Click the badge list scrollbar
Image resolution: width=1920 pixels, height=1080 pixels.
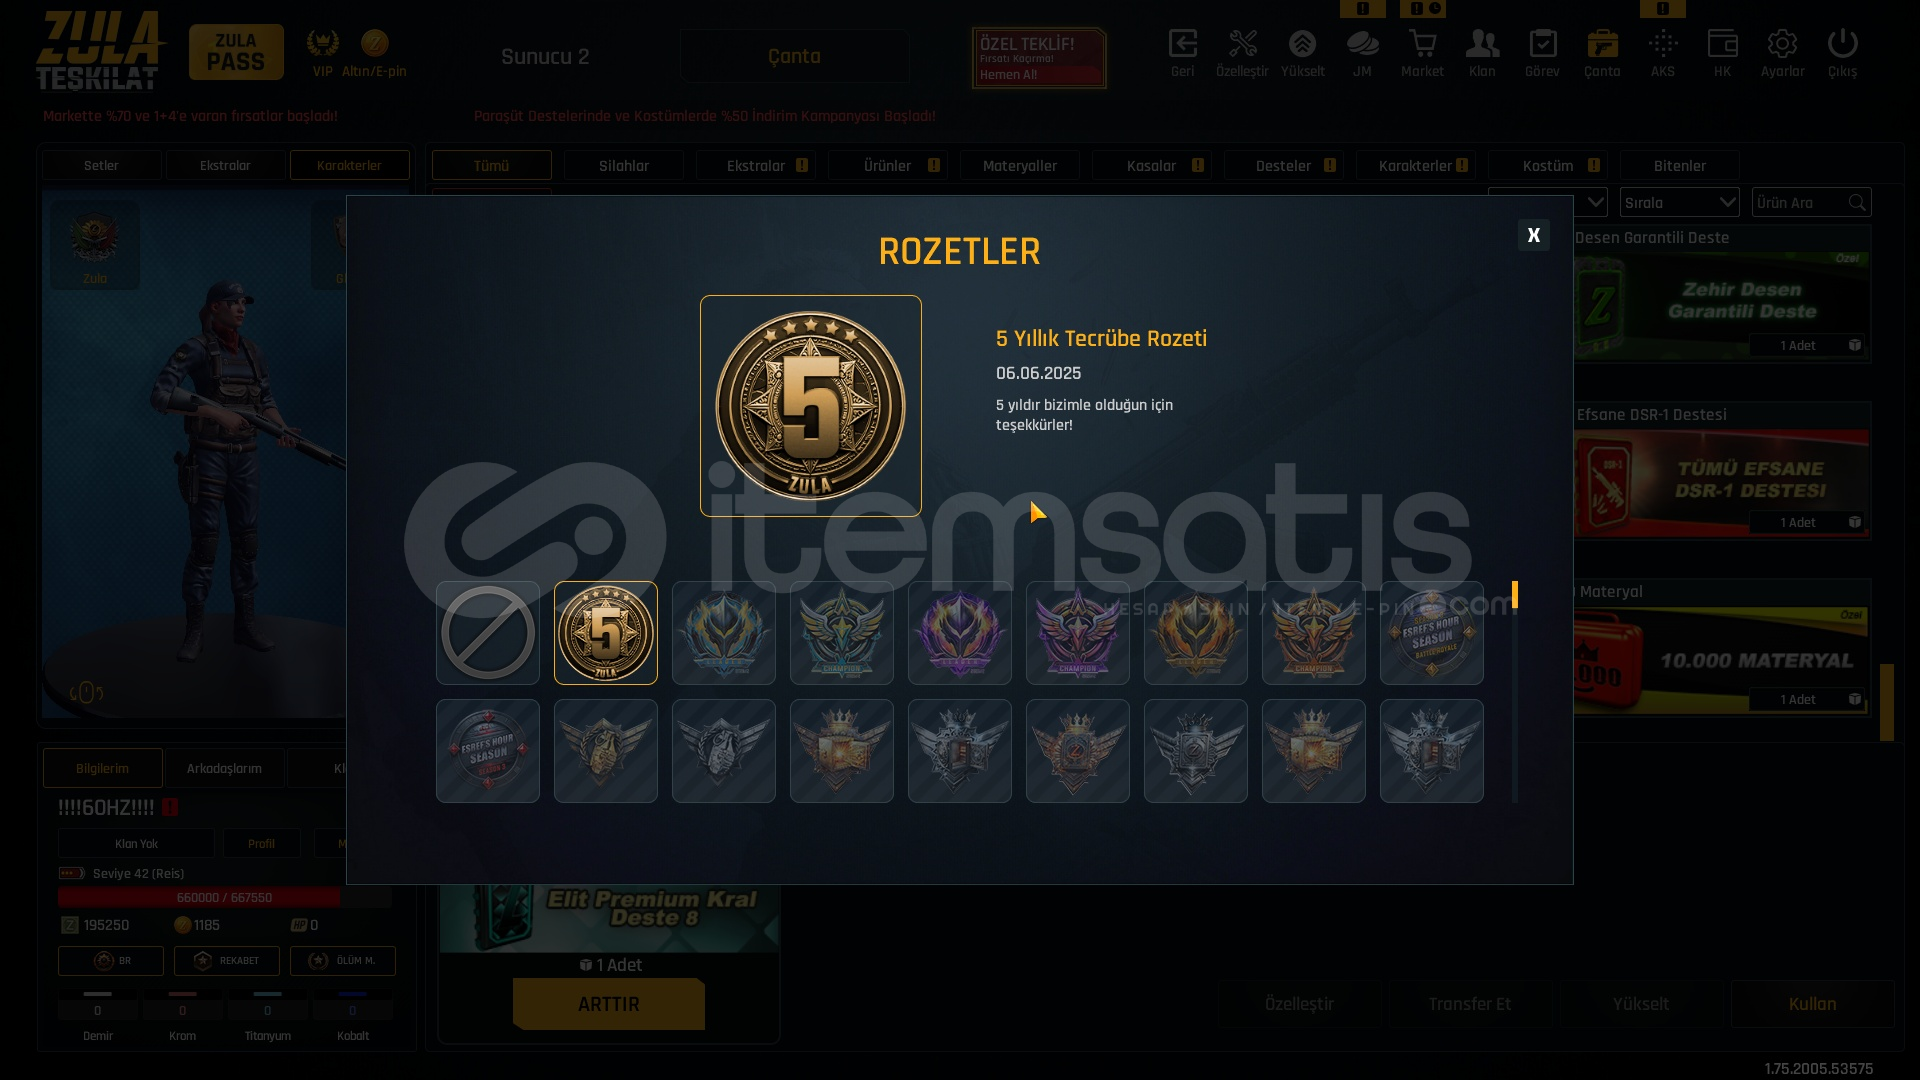click(x=1515, y=692)
